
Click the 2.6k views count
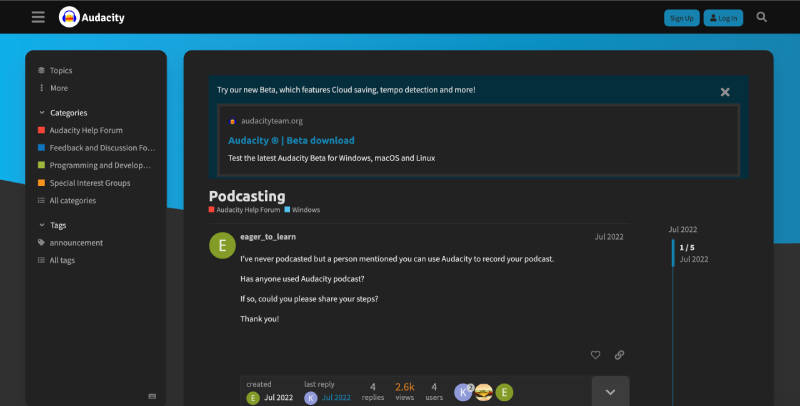405,391
